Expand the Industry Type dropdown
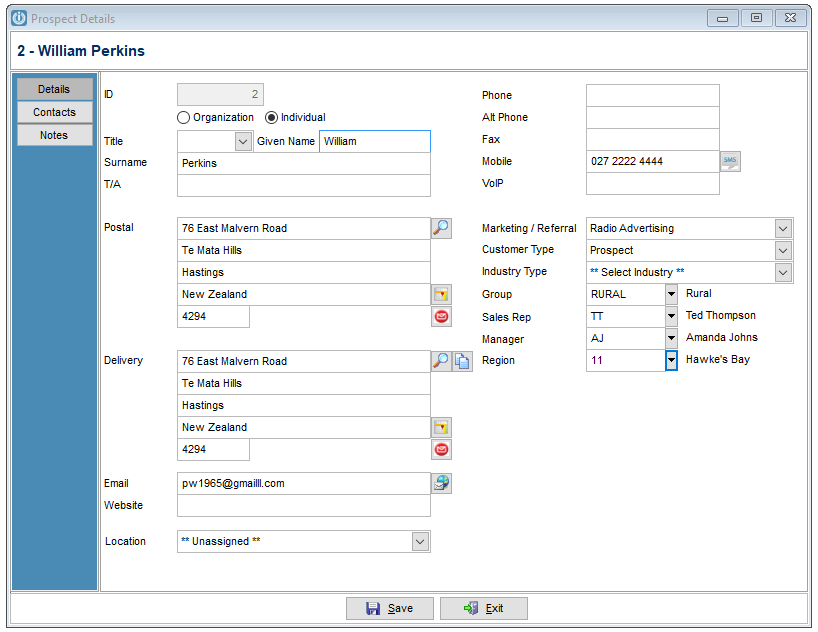 [x=783, y=272]
